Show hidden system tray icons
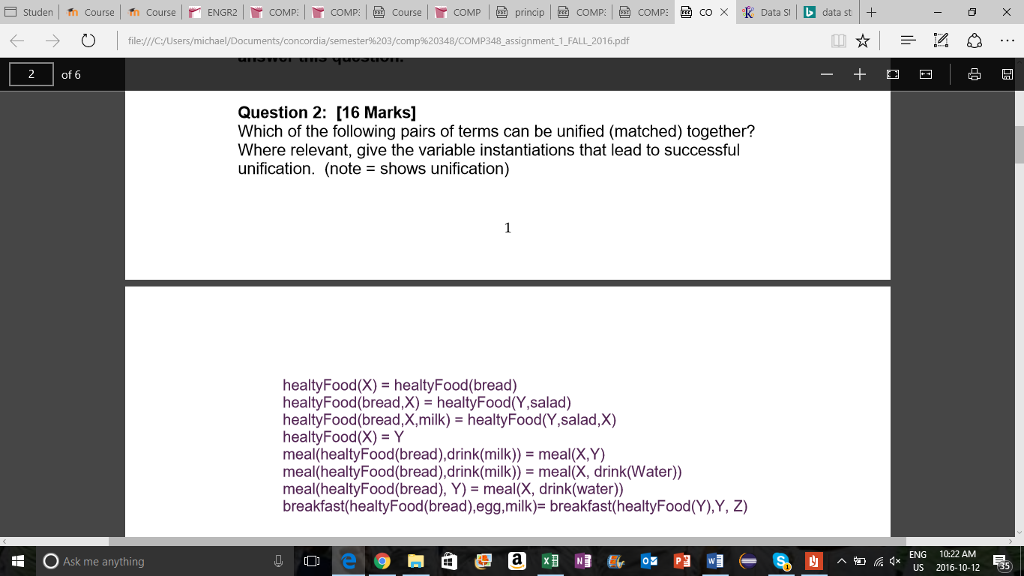1024x576 pixels. 841,561
